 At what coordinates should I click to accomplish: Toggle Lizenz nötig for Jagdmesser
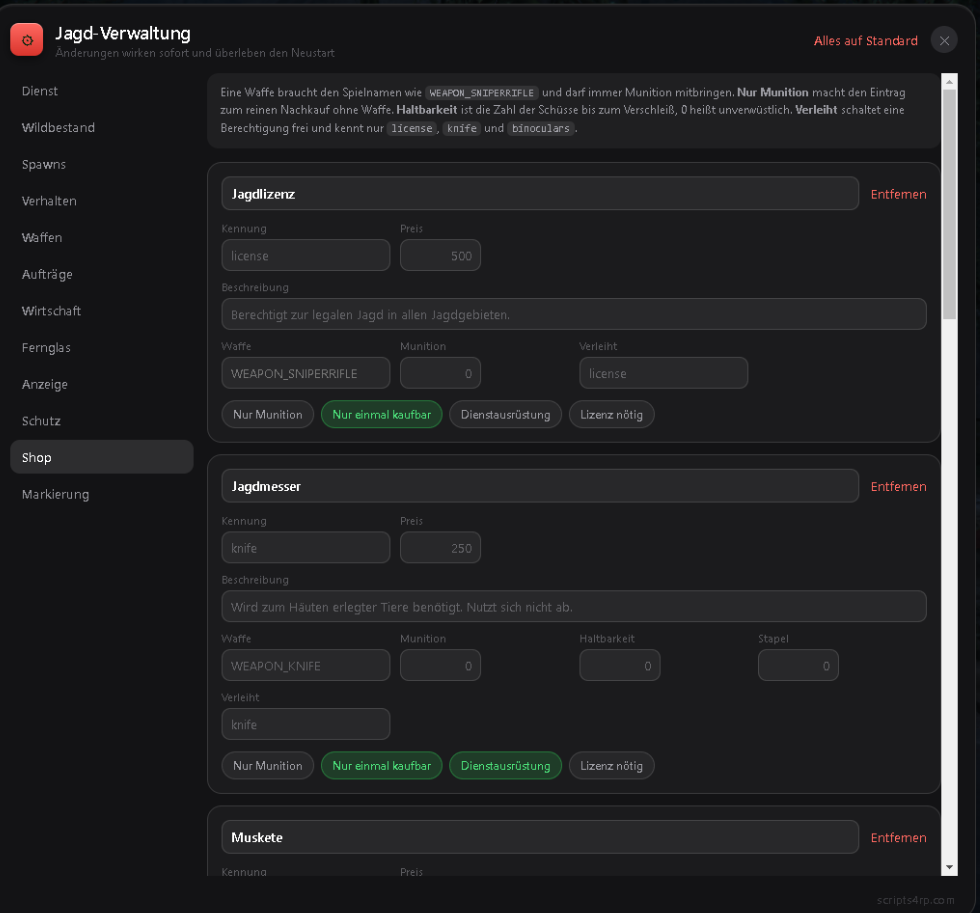(611, 766)
